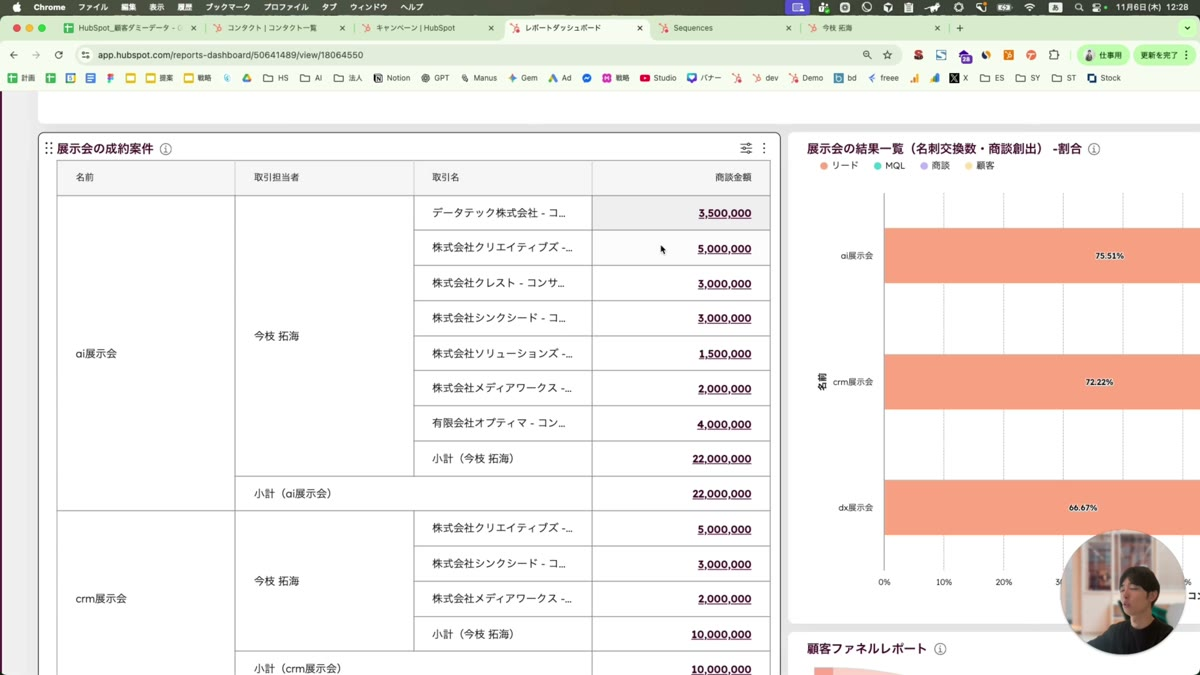Open the HS bookmarks folder
Viewport: 1200px width, 675px height.
276,78
